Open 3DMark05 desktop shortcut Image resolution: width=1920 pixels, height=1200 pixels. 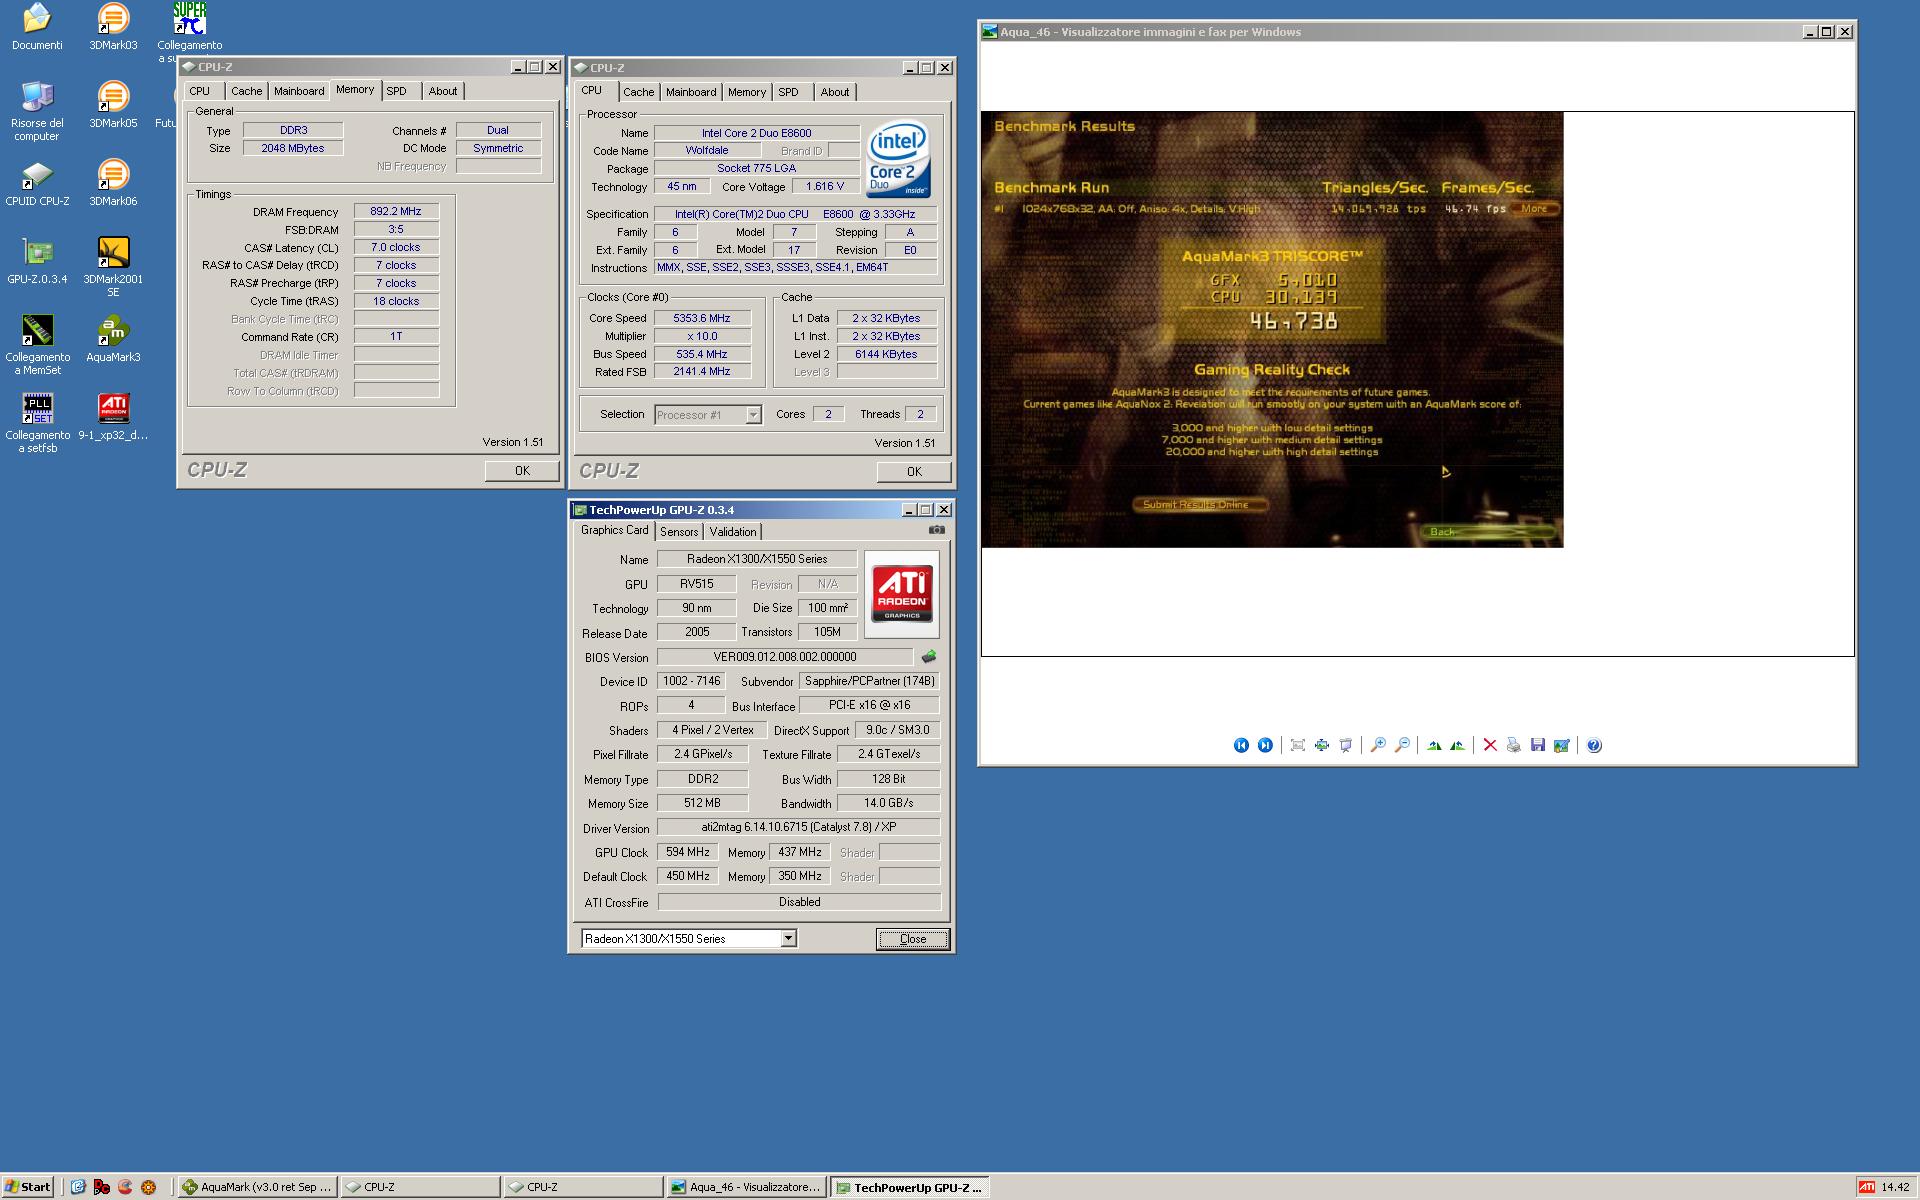pyautogui.click(x=113, y=104)
